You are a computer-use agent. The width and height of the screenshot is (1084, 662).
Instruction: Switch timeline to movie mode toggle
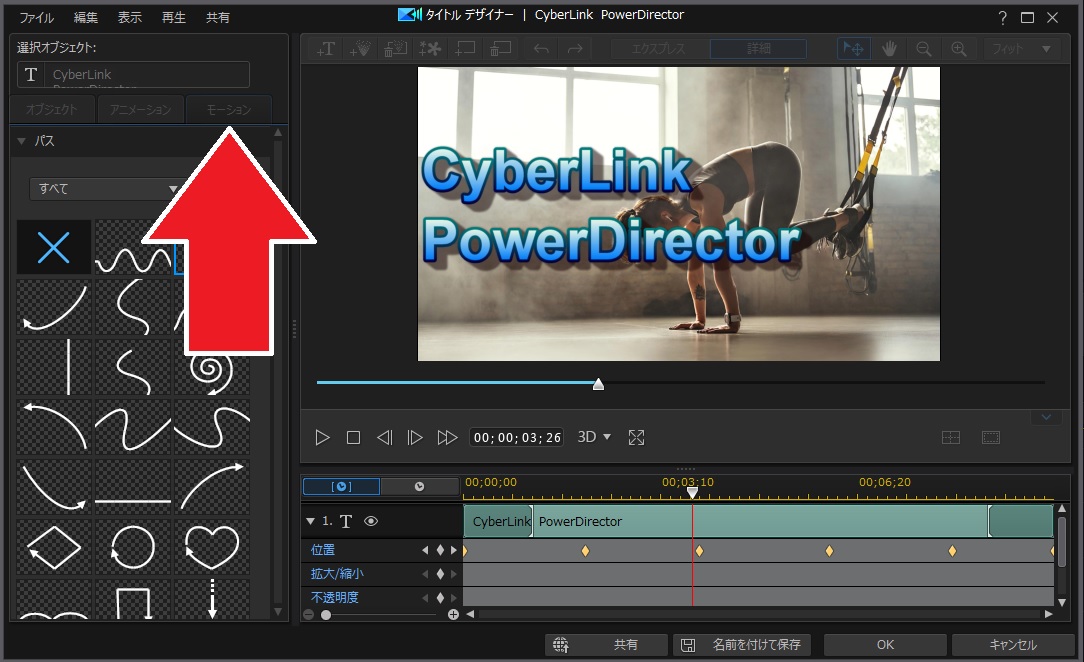coord(420,486)
